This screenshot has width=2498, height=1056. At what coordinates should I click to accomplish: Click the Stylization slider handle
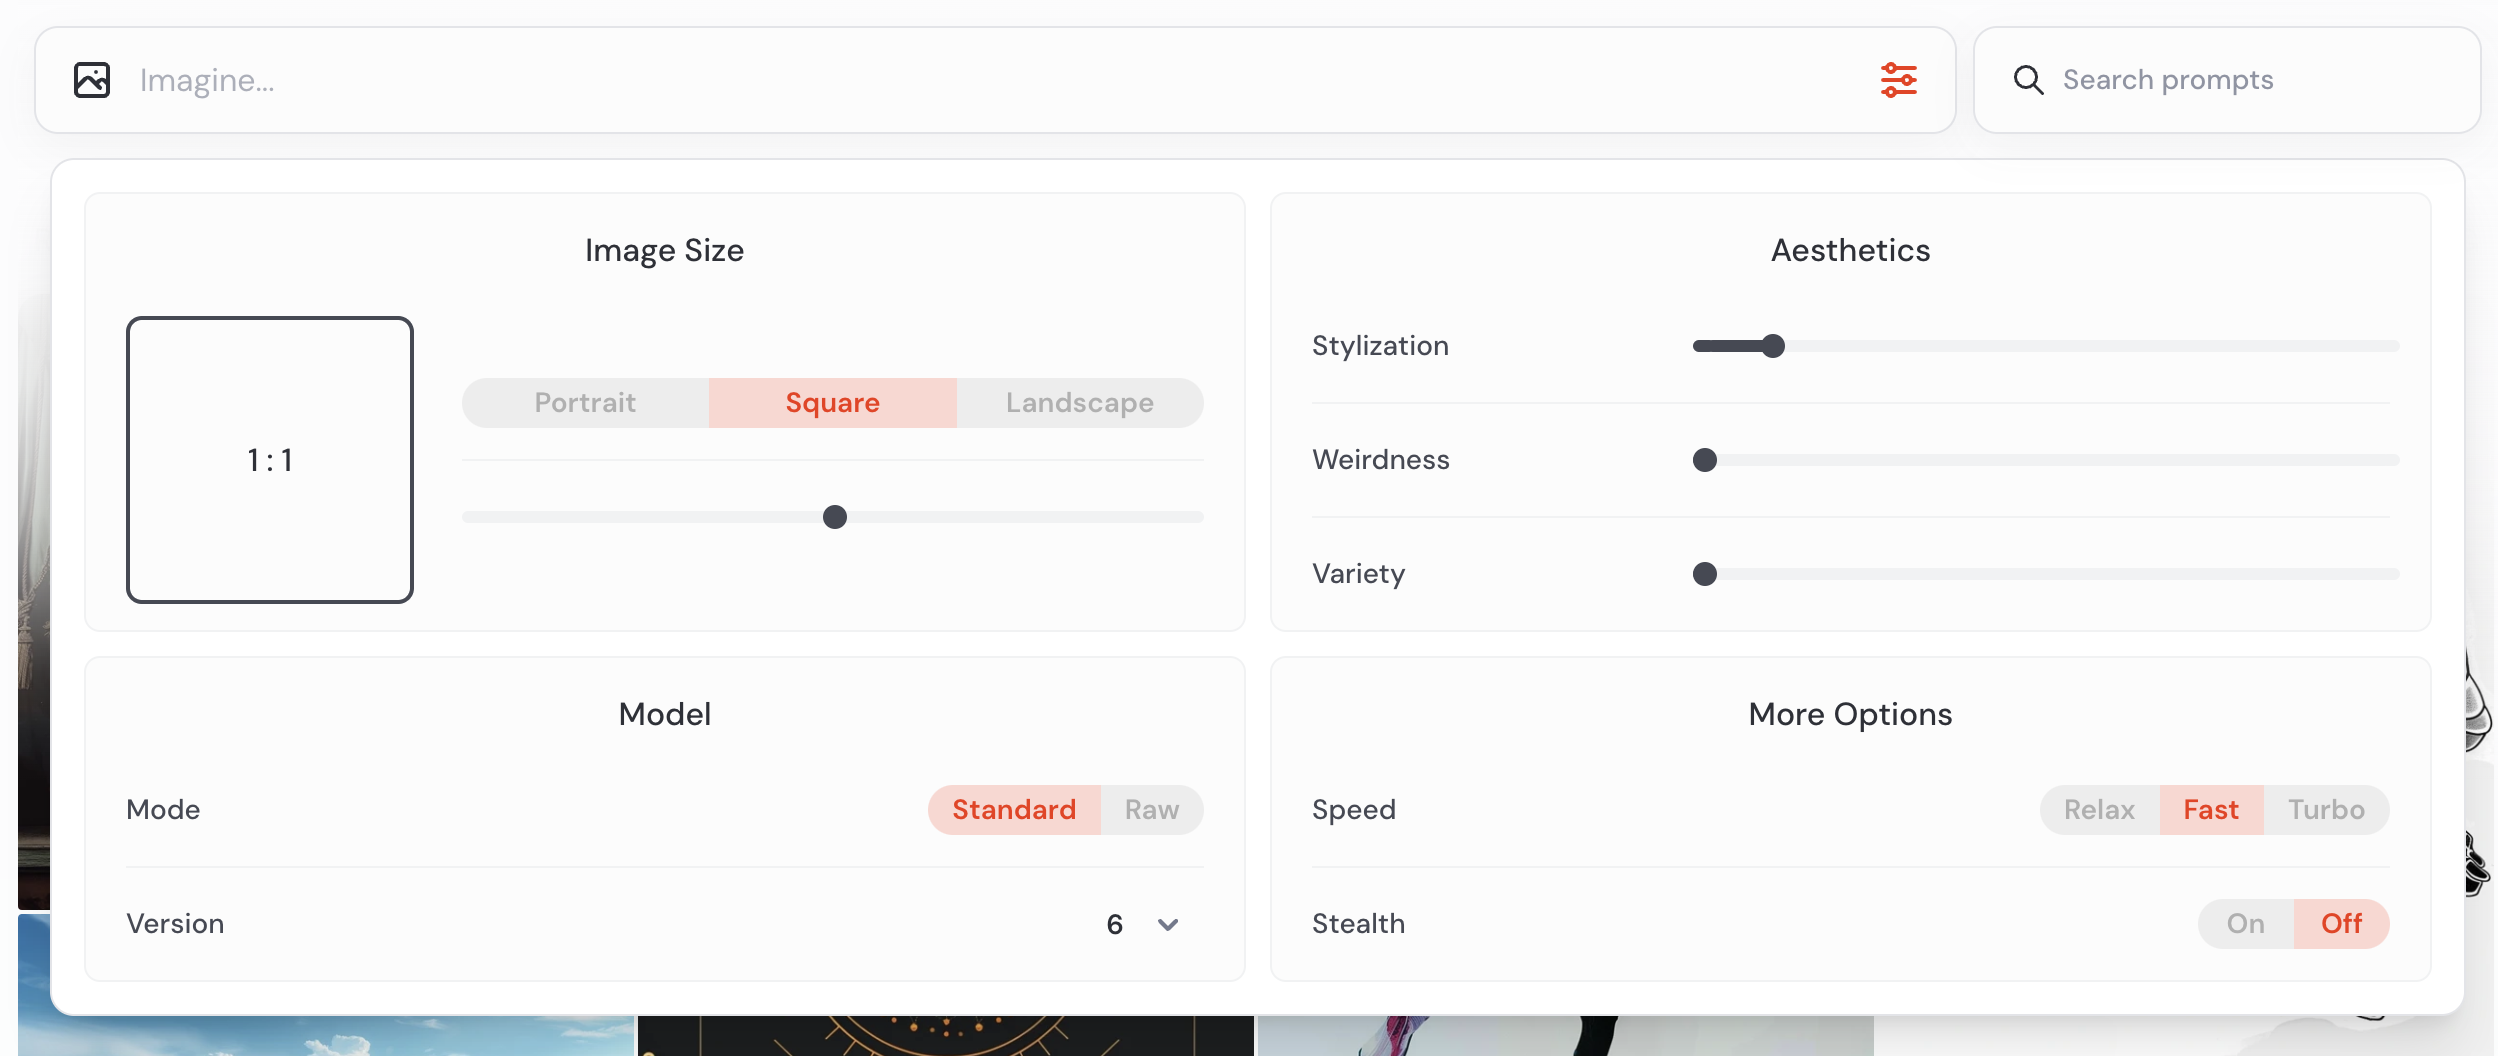coord(1773,346)
